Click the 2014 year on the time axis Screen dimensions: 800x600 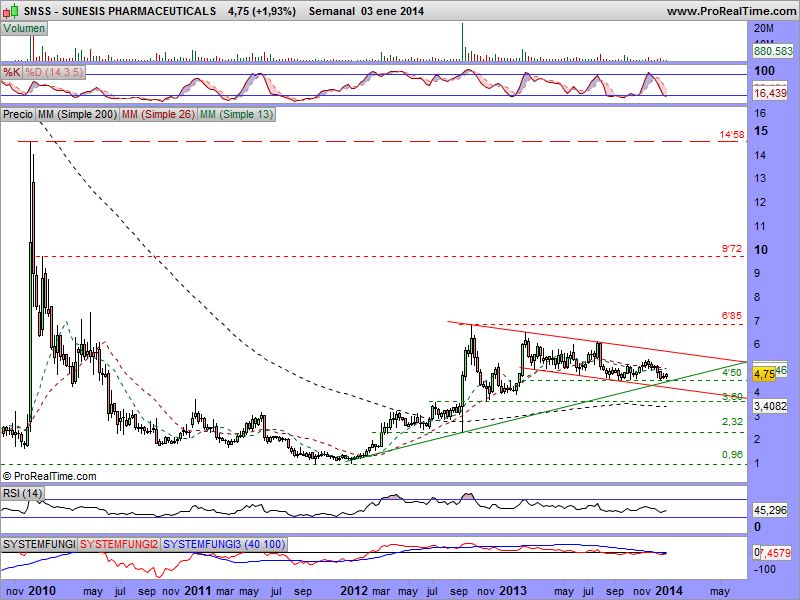click(669, 591)
